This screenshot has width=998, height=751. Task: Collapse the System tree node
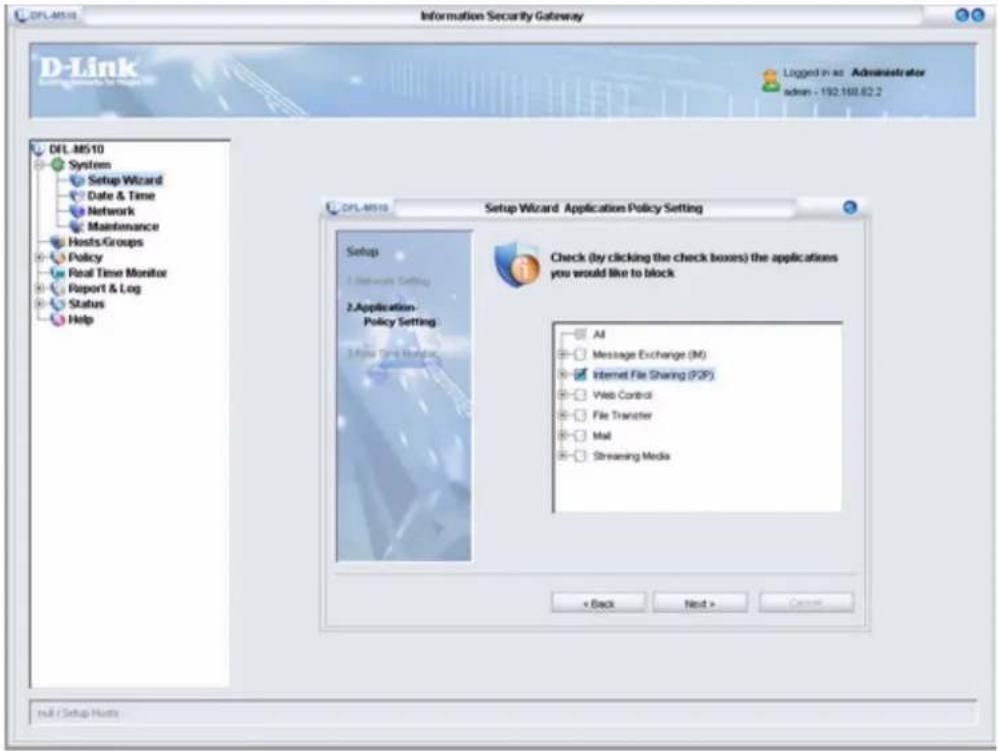pyautogui.click(x=40, y=165)
